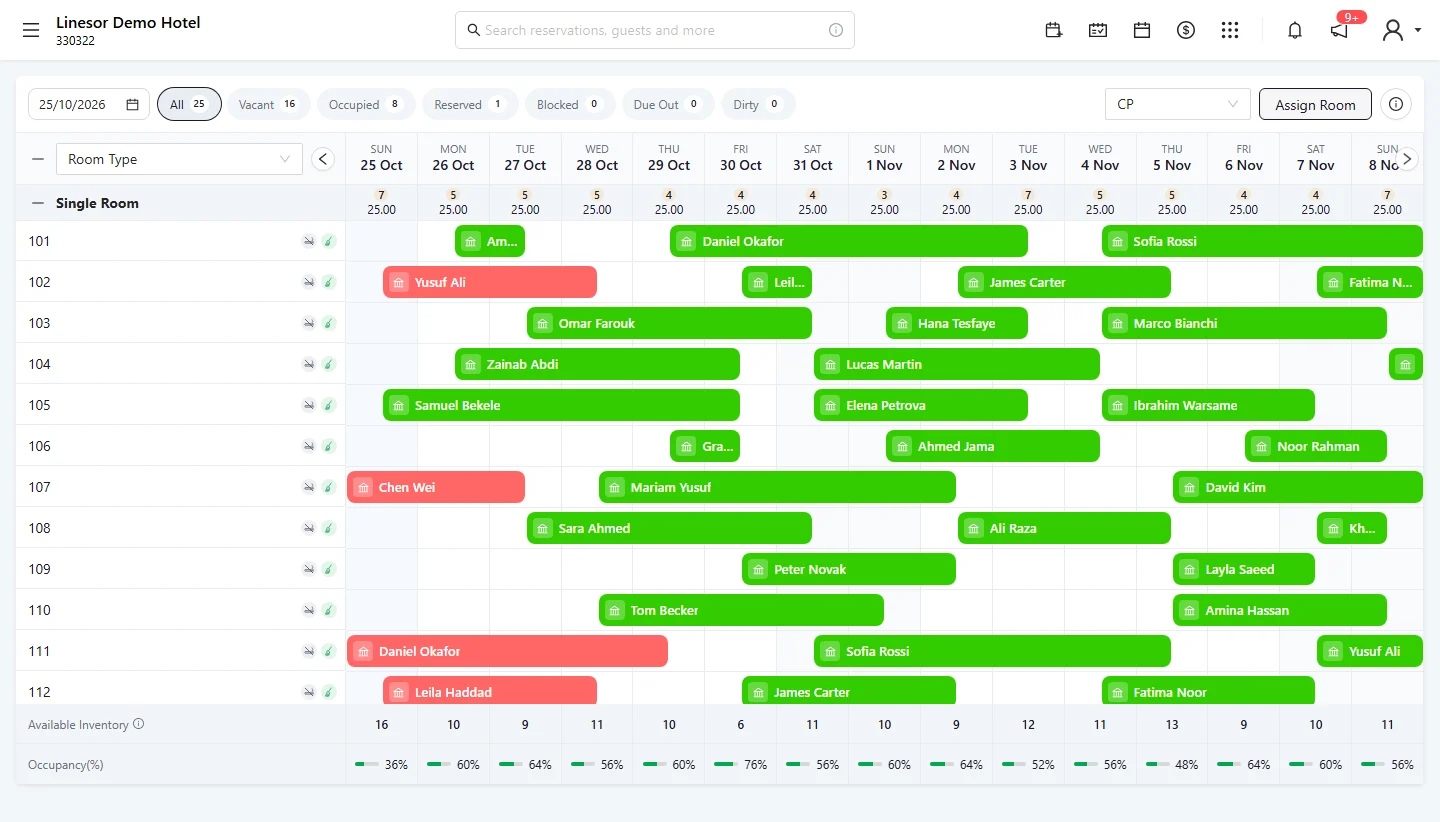Image resolution: width=1440 pixels, height=822 pixels.
Task: Toggle the Vacant rooms filter
Action: click(268, 104)
